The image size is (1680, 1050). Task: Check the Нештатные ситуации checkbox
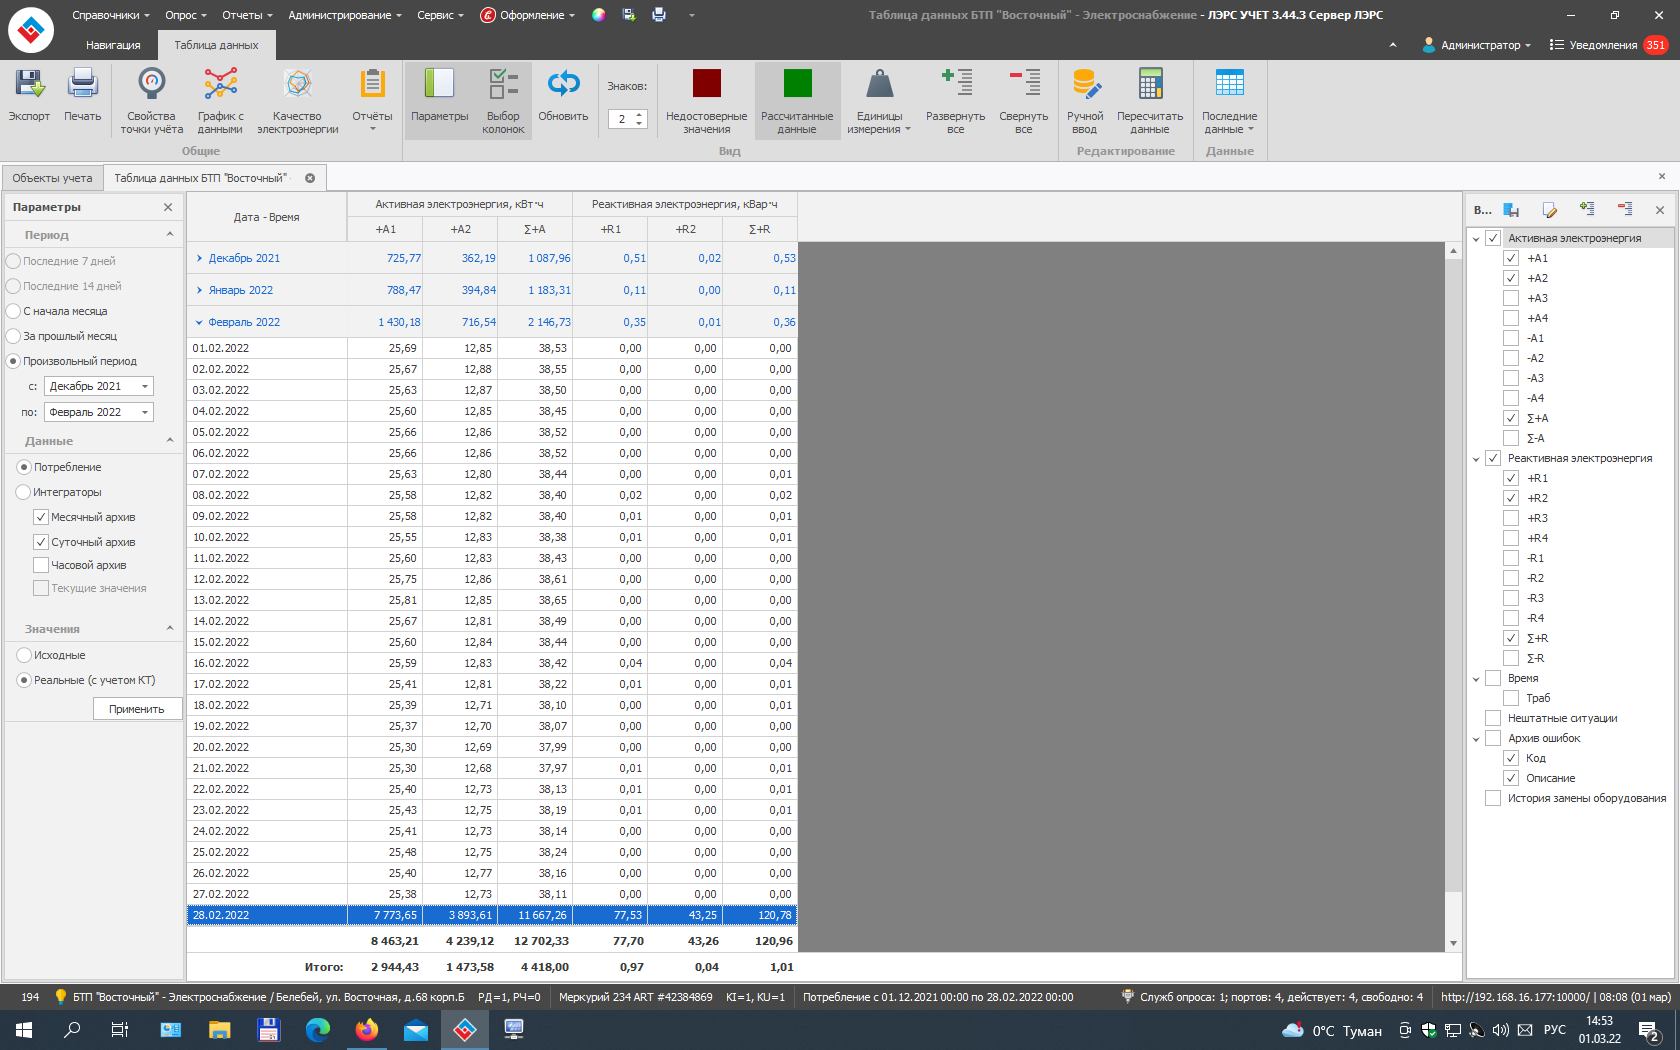coord(1493,718)
